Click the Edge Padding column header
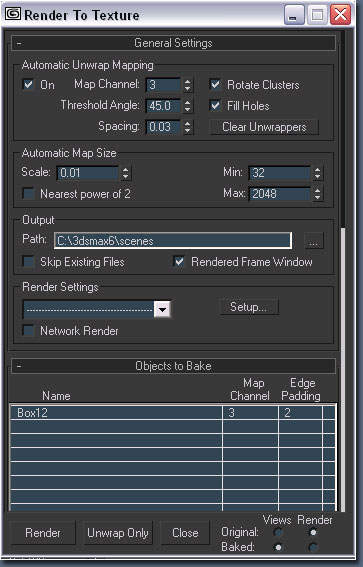This screenshot has height=567, width=363. click(301, 389)
